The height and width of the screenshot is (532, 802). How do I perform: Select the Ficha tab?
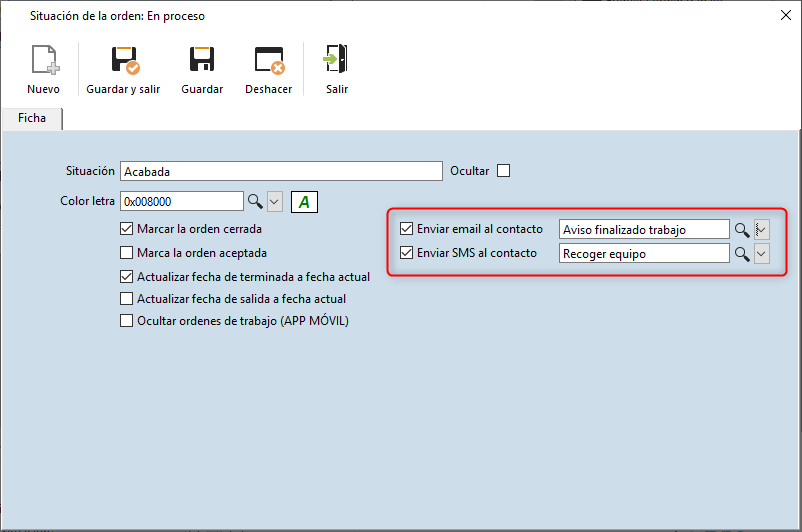click(32, 118)
